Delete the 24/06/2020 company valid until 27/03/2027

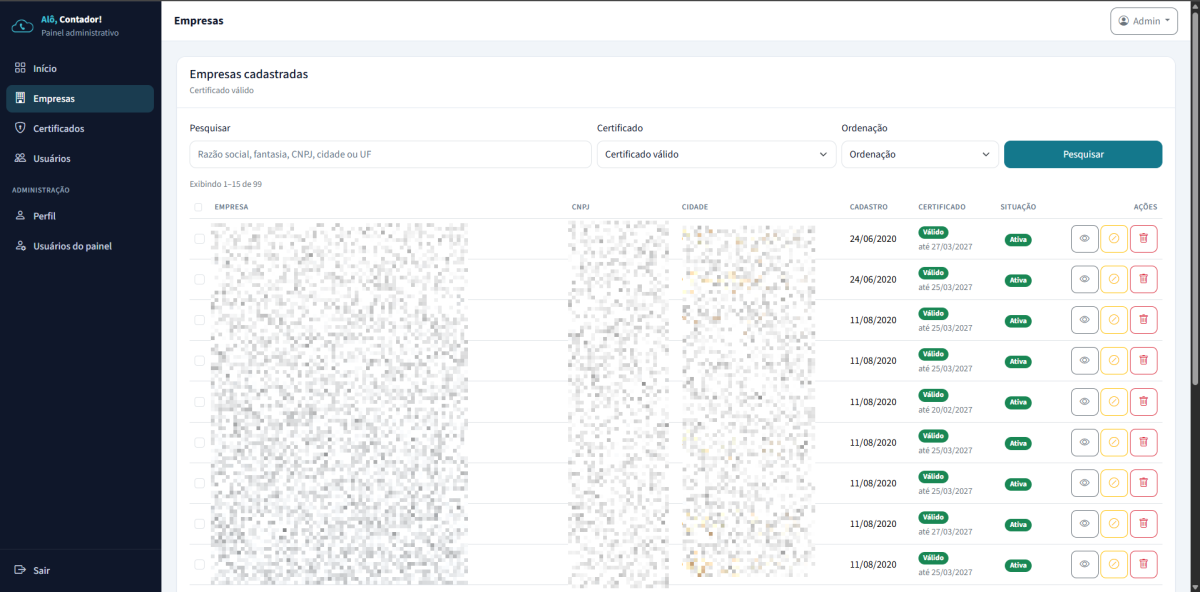(x=1144, y=239)
